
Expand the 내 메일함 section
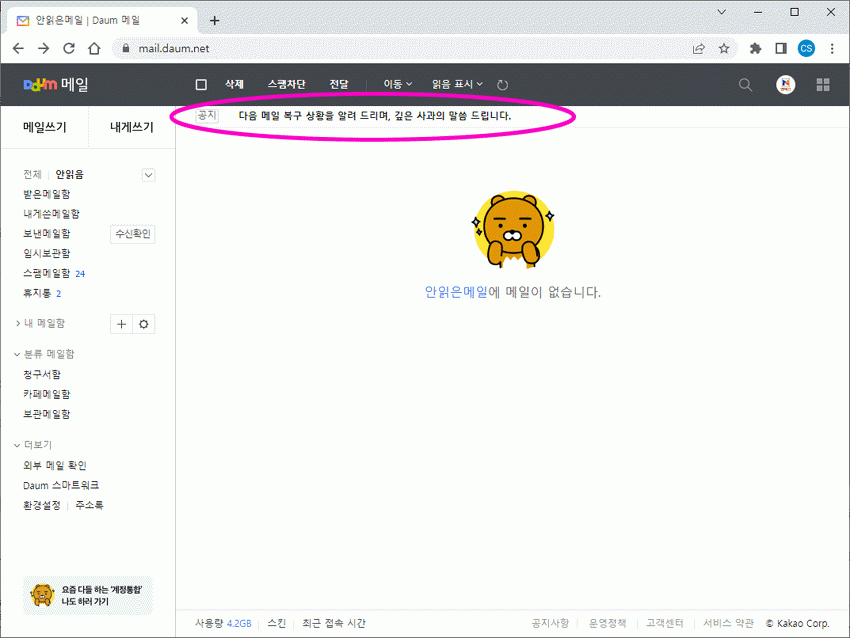tap(40, 324)
